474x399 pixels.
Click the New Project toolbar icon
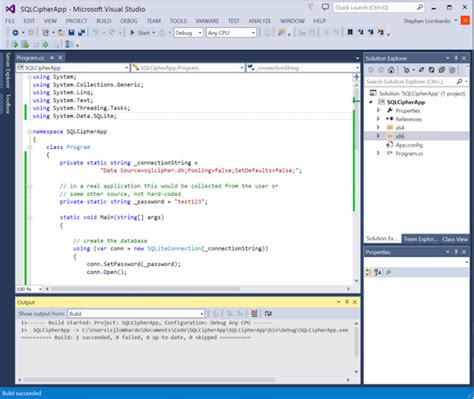click(x=46, y=33)
